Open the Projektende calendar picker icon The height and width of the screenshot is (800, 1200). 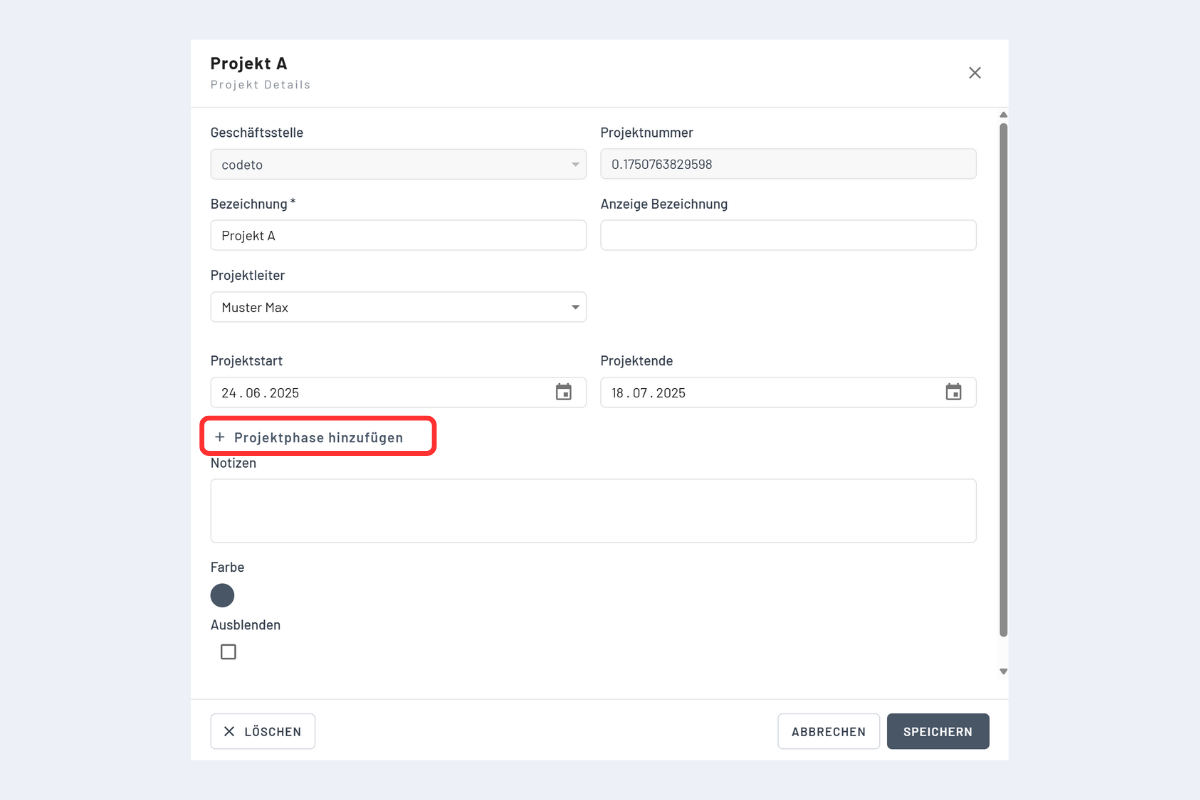tap(954, 392)
